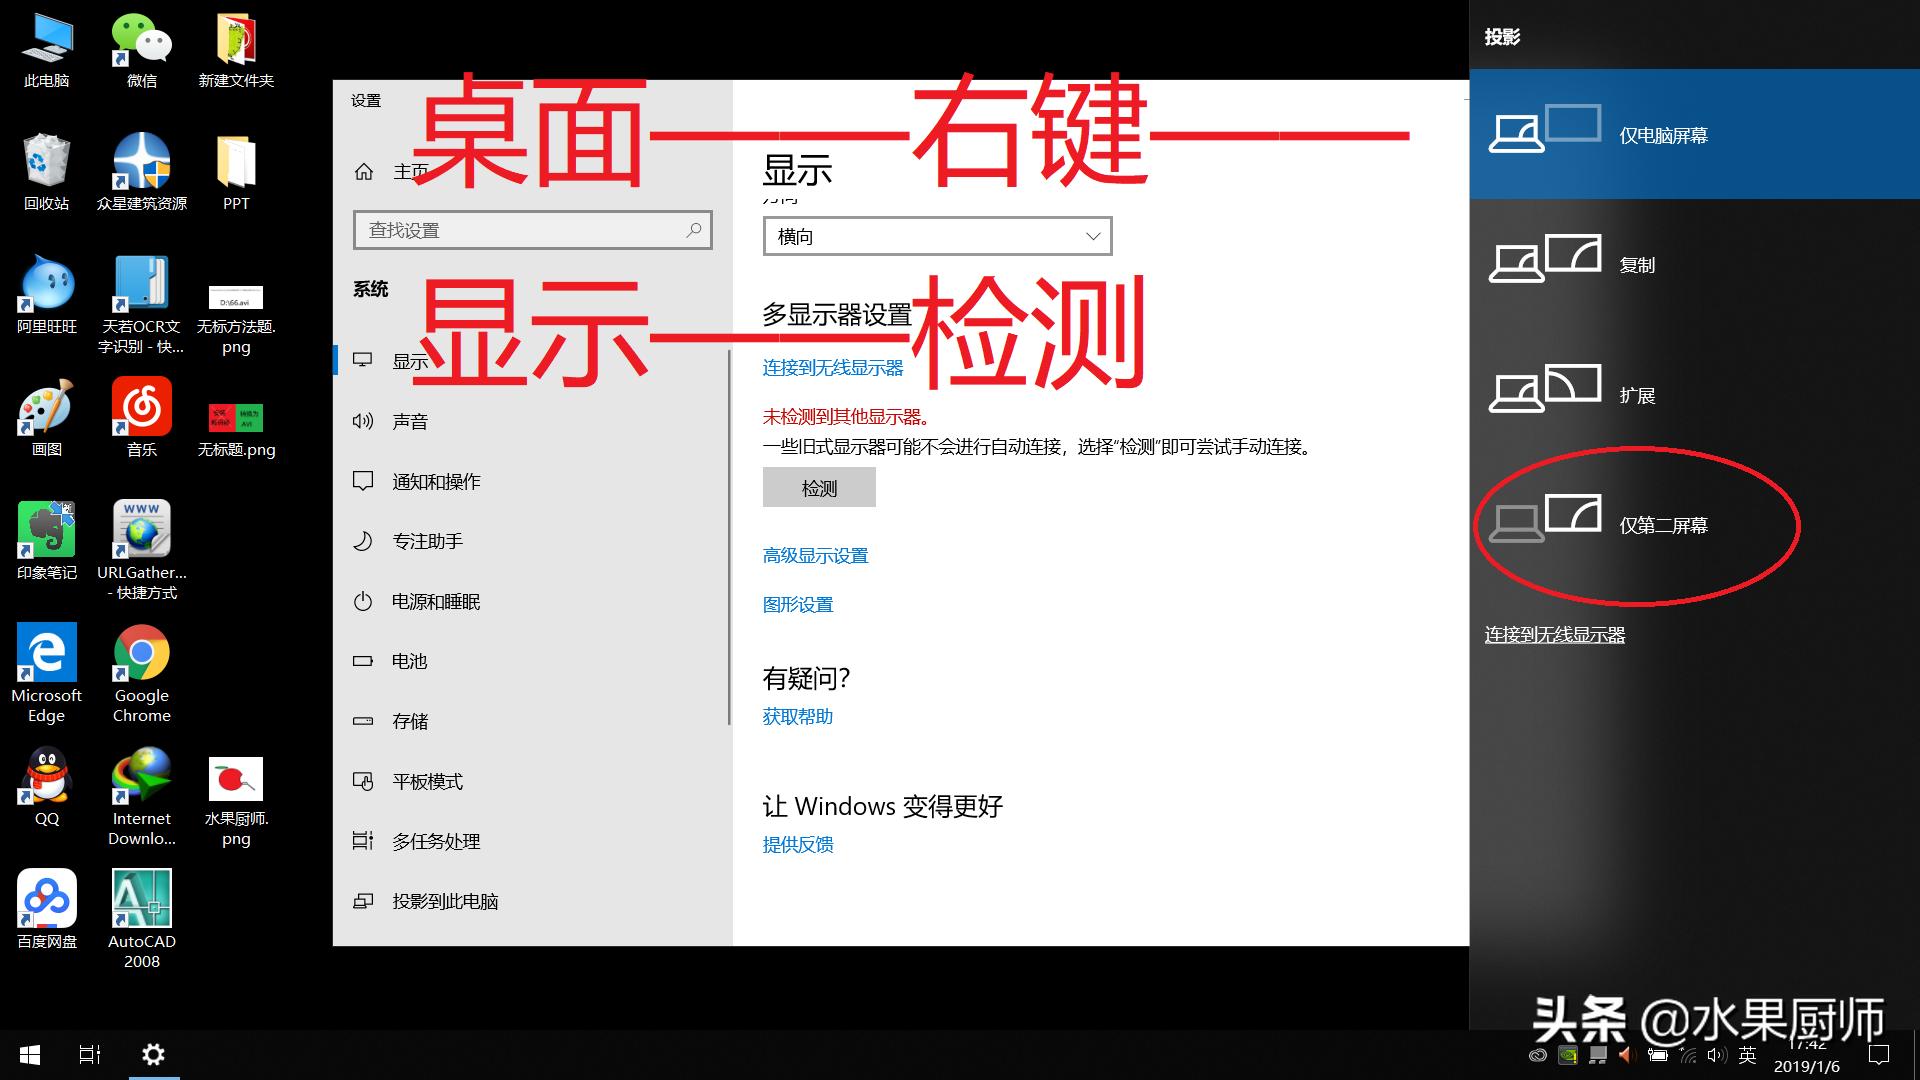Click the 查找设置 search field
This screenshot has width=1920, height=1080.
pos(532,229)
